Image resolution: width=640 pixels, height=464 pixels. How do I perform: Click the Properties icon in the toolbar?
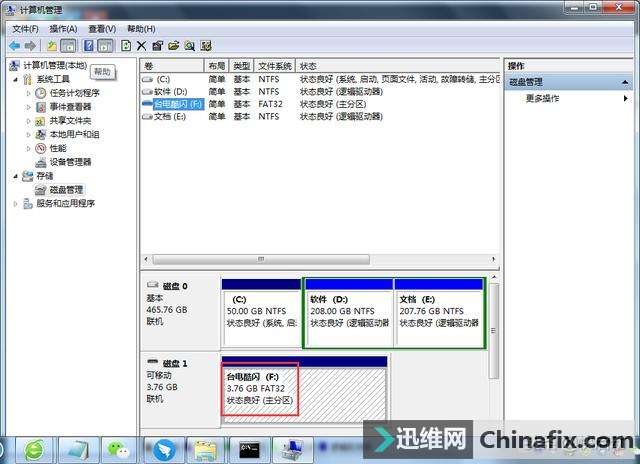pyautogui.click(x=157, y=46)
